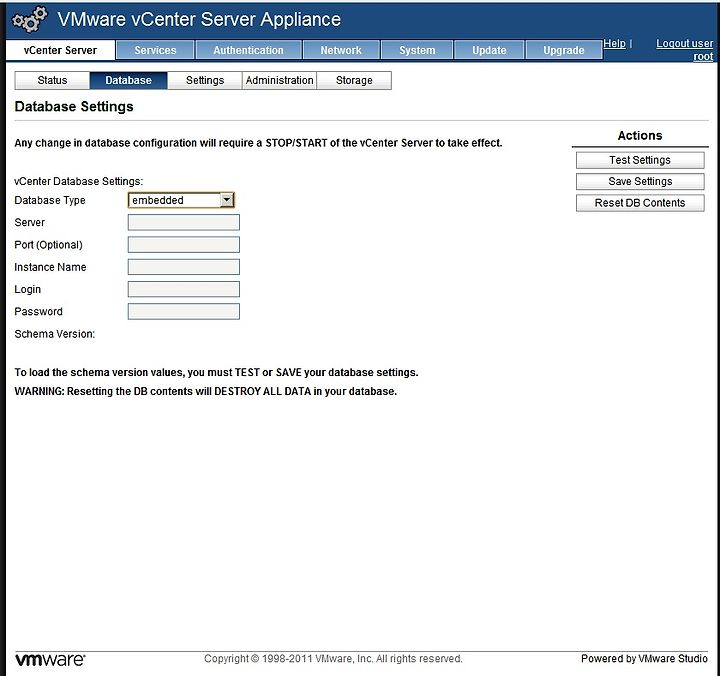Open the Database Type dropdown
Screen dimensions: 720x676
point(181,200)
